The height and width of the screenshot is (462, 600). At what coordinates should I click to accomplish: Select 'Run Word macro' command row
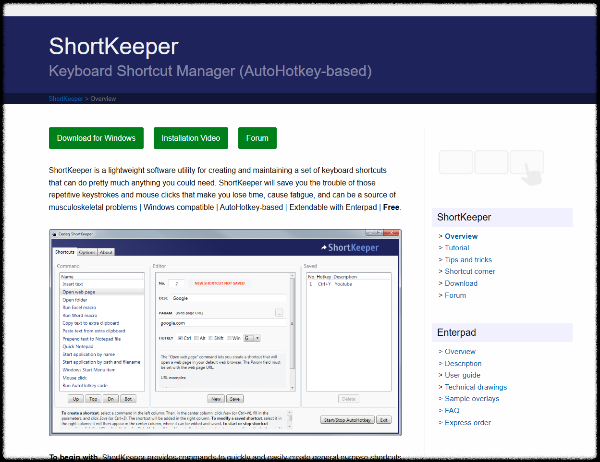pyautogui.click(x=102, y=315)
